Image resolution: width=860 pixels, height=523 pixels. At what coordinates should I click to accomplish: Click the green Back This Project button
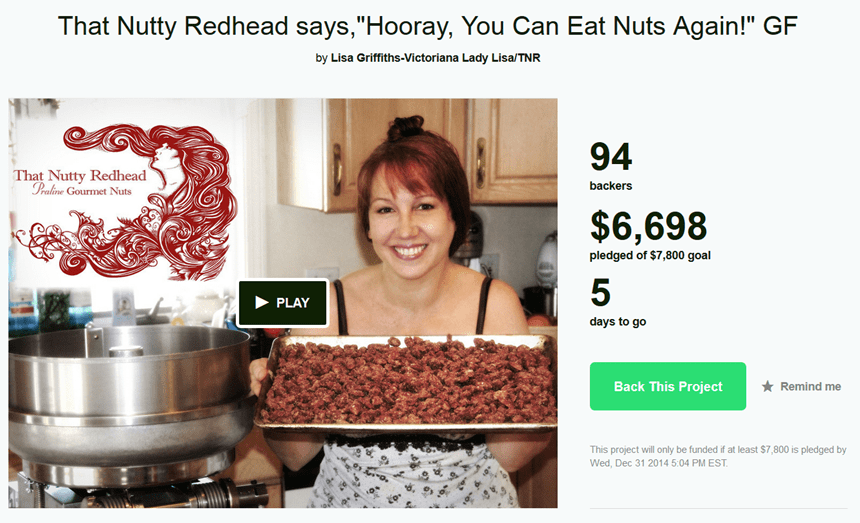(x=667, y=386)
